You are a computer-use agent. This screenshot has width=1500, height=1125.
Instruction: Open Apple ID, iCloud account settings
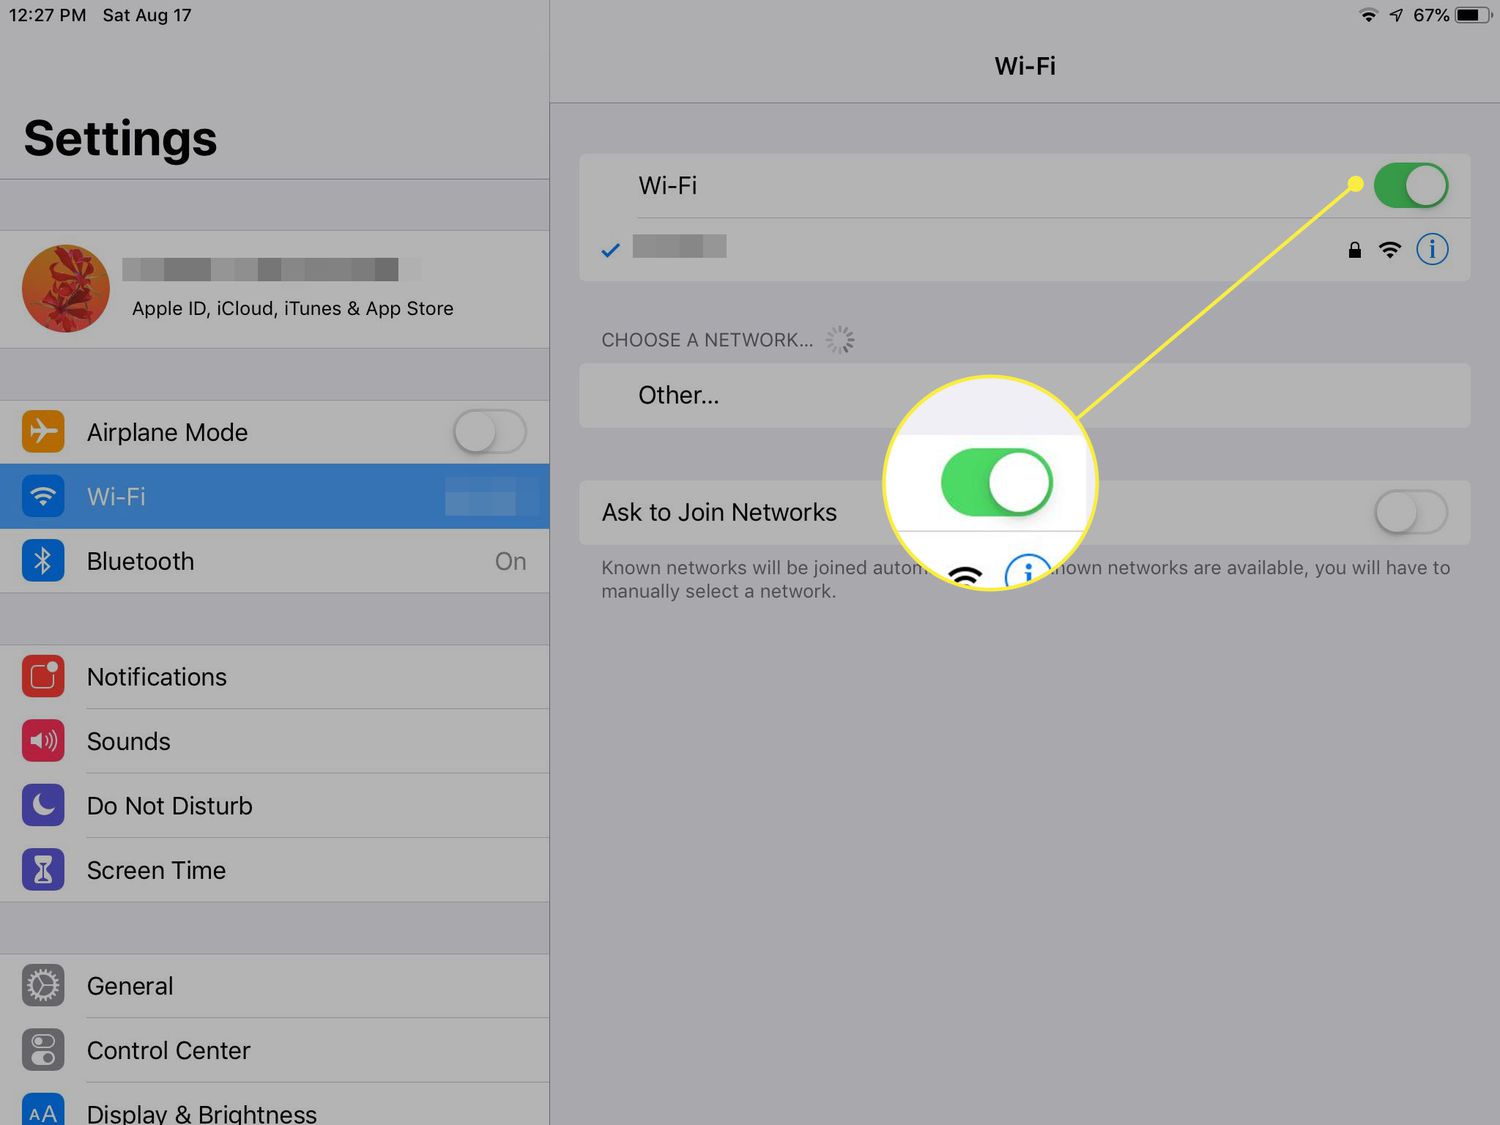point(290,290)
